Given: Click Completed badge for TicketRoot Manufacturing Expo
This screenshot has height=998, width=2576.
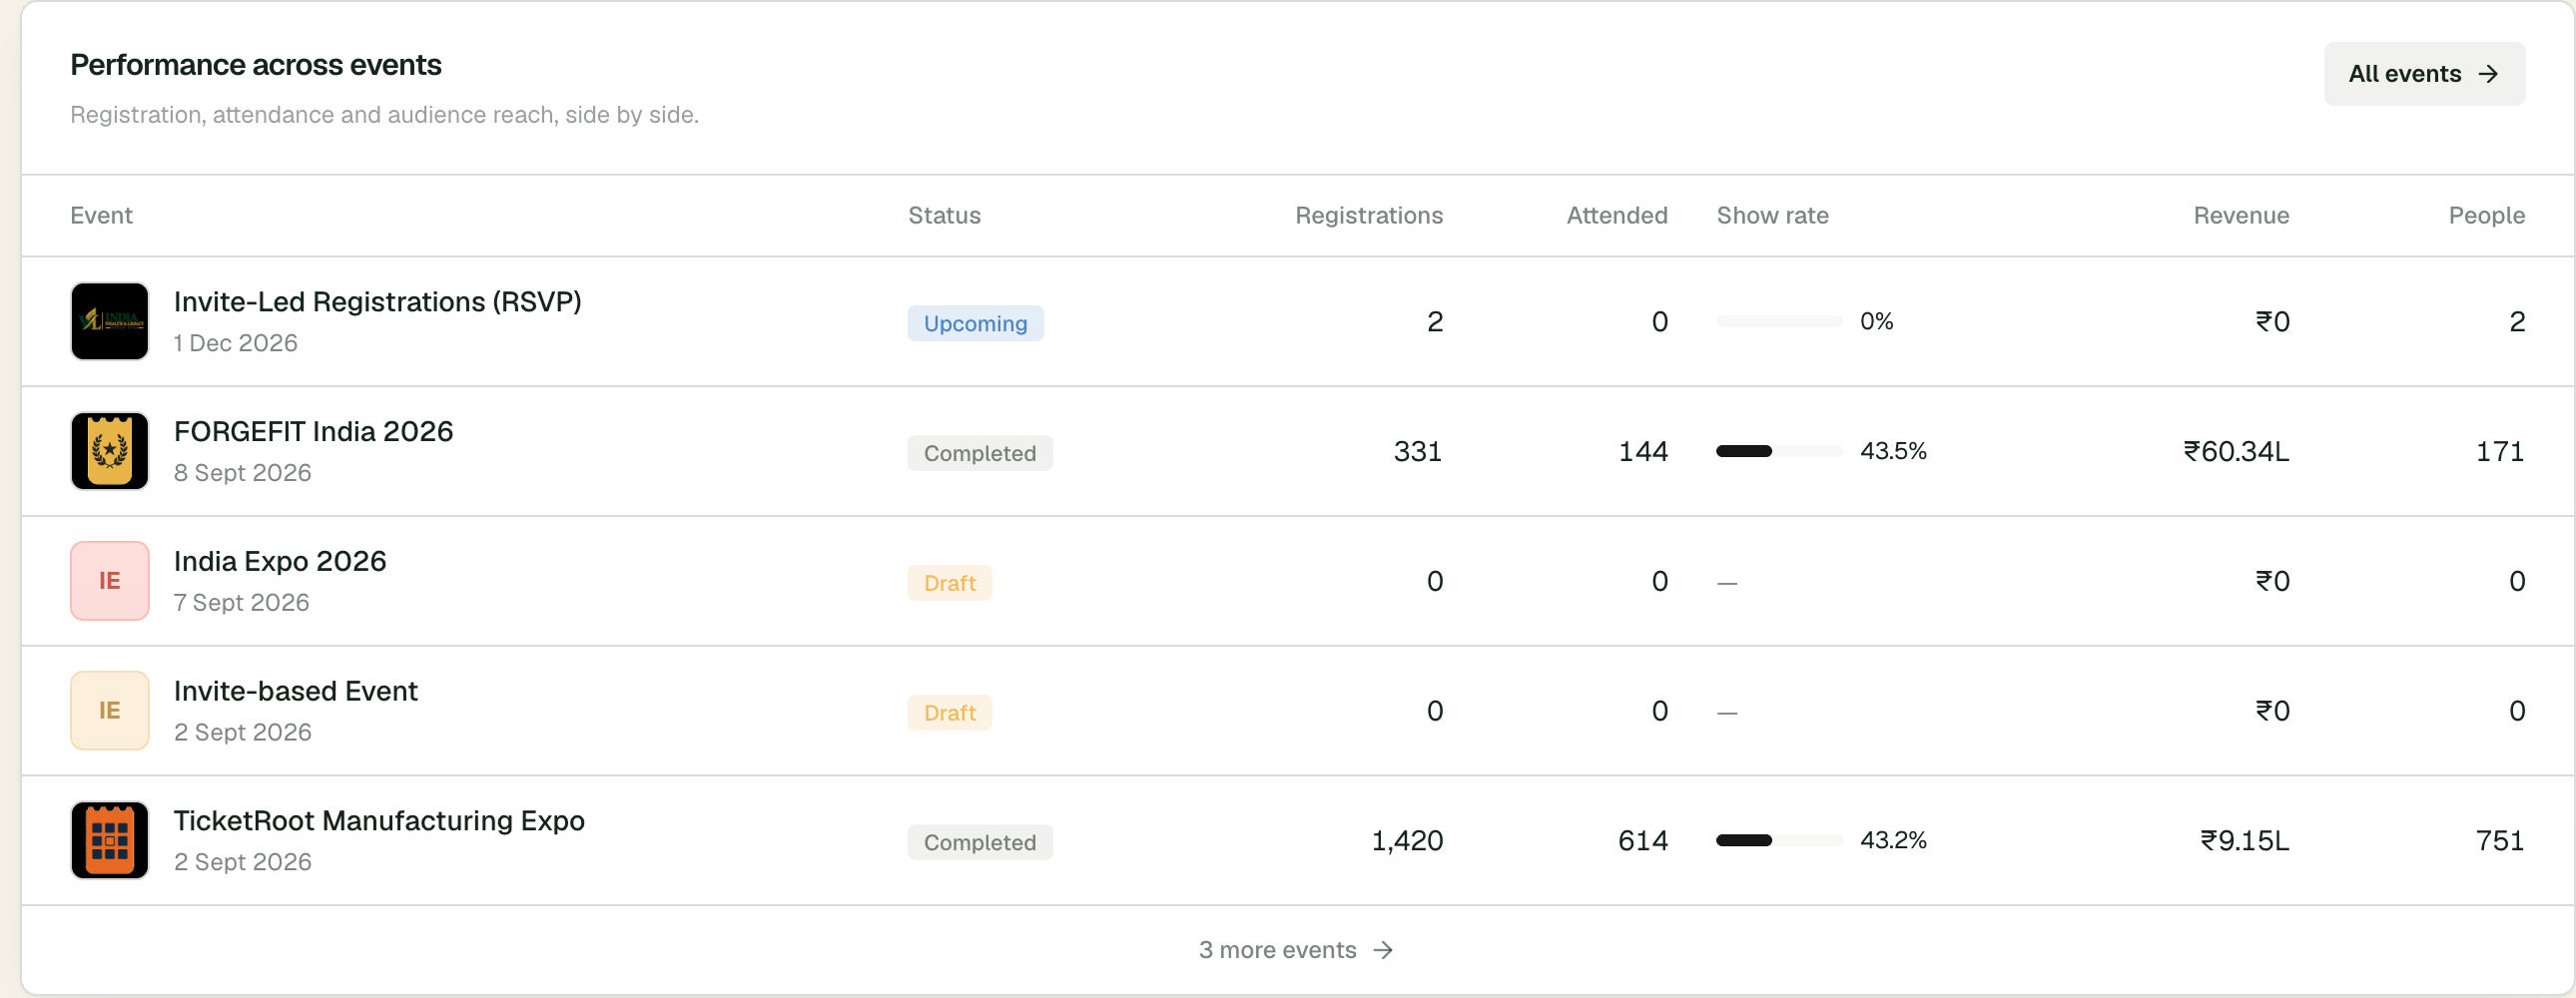Looking at the screenshot, I should [979, 842].
